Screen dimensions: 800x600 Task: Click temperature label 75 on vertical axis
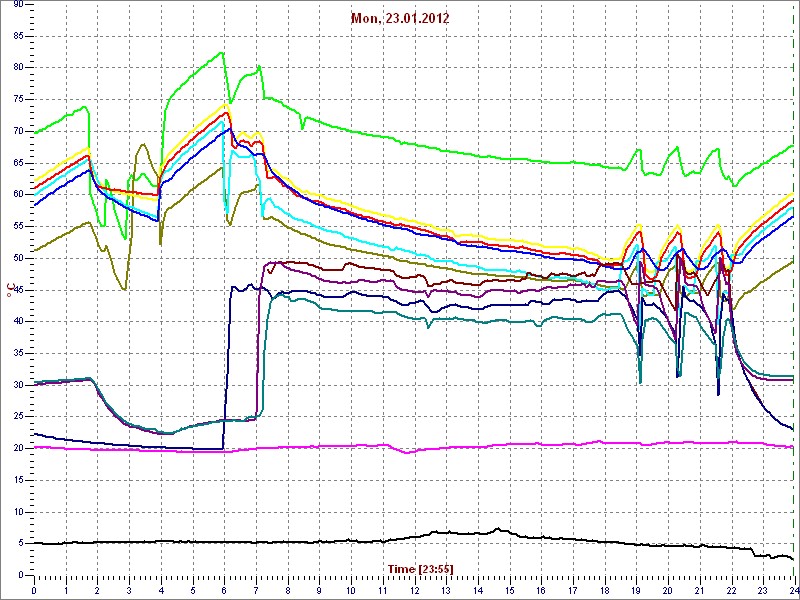click(x=18, y=99)
